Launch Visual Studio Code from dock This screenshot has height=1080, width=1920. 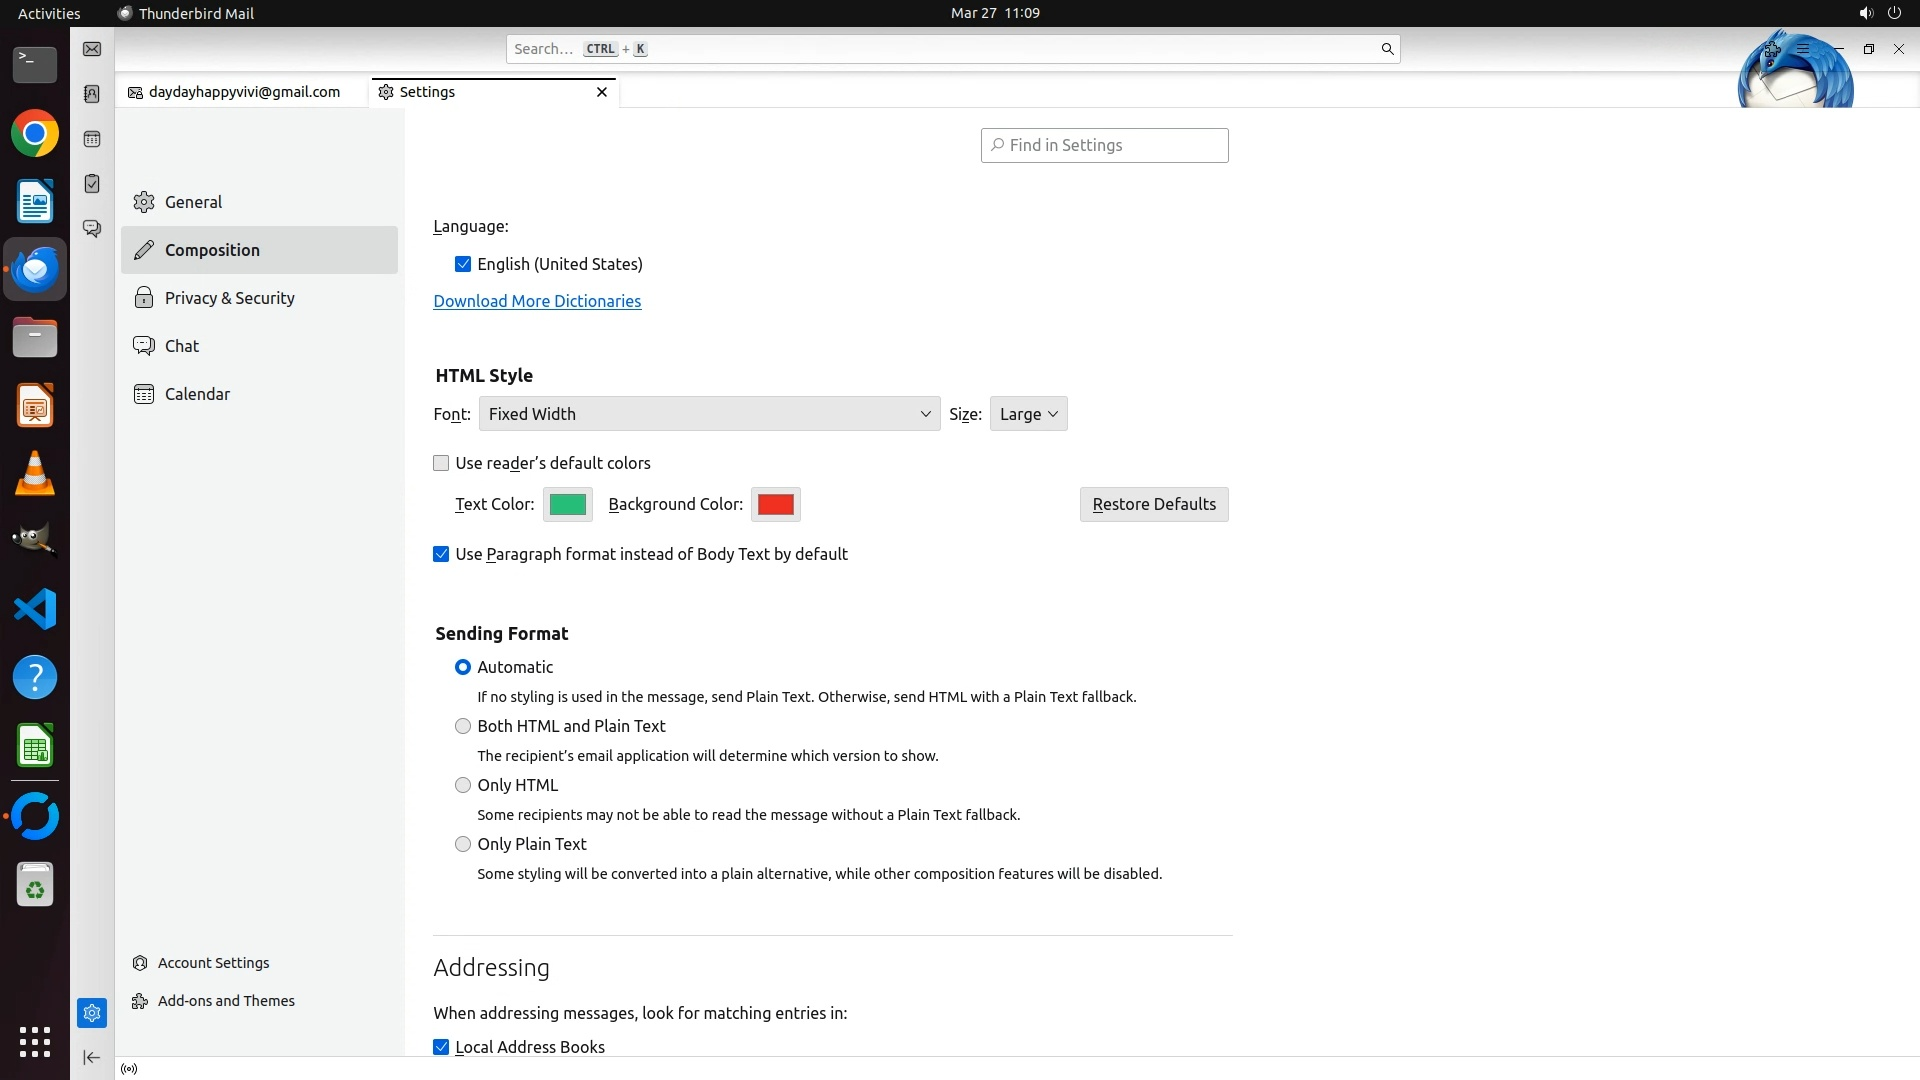(x=35, y=609)
